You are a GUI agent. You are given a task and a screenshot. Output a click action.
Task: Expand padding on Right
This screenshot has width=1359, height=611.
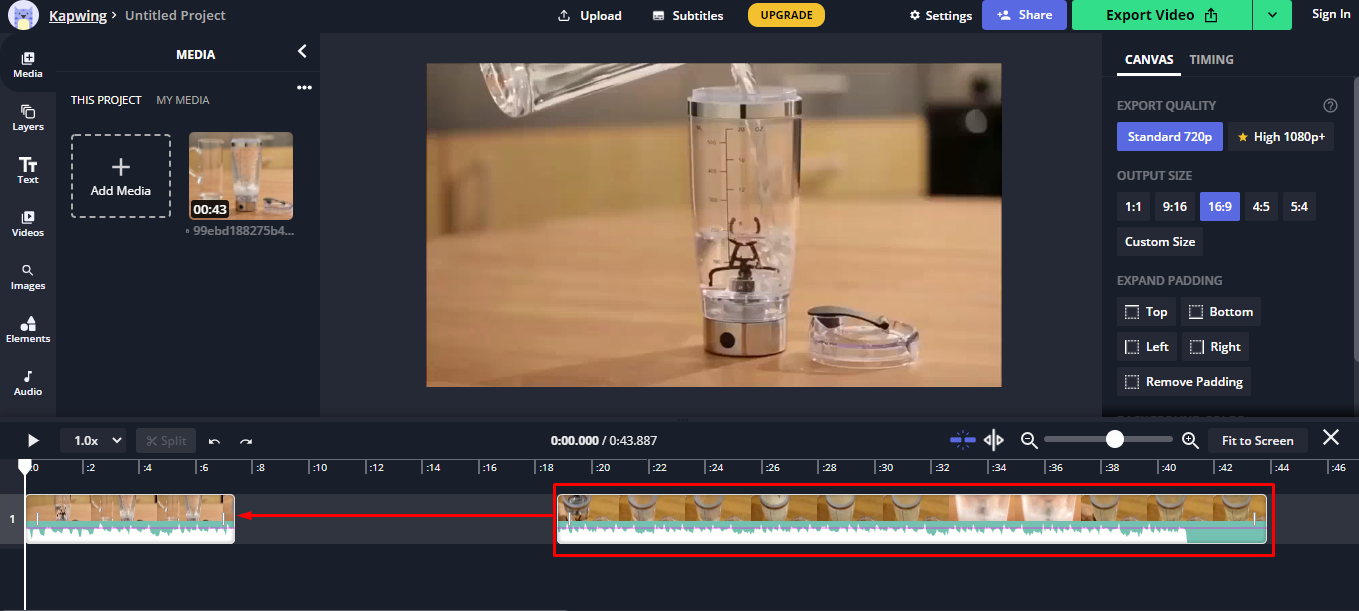[x=1215, y=347]
